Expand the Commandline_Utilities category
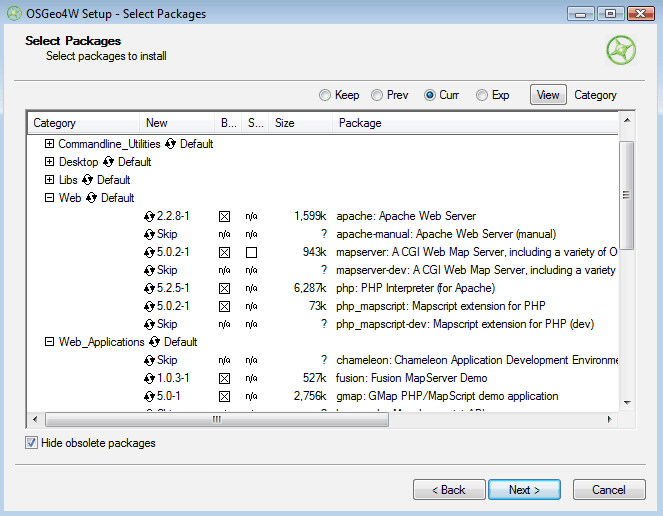 click(x=49, y=144)
